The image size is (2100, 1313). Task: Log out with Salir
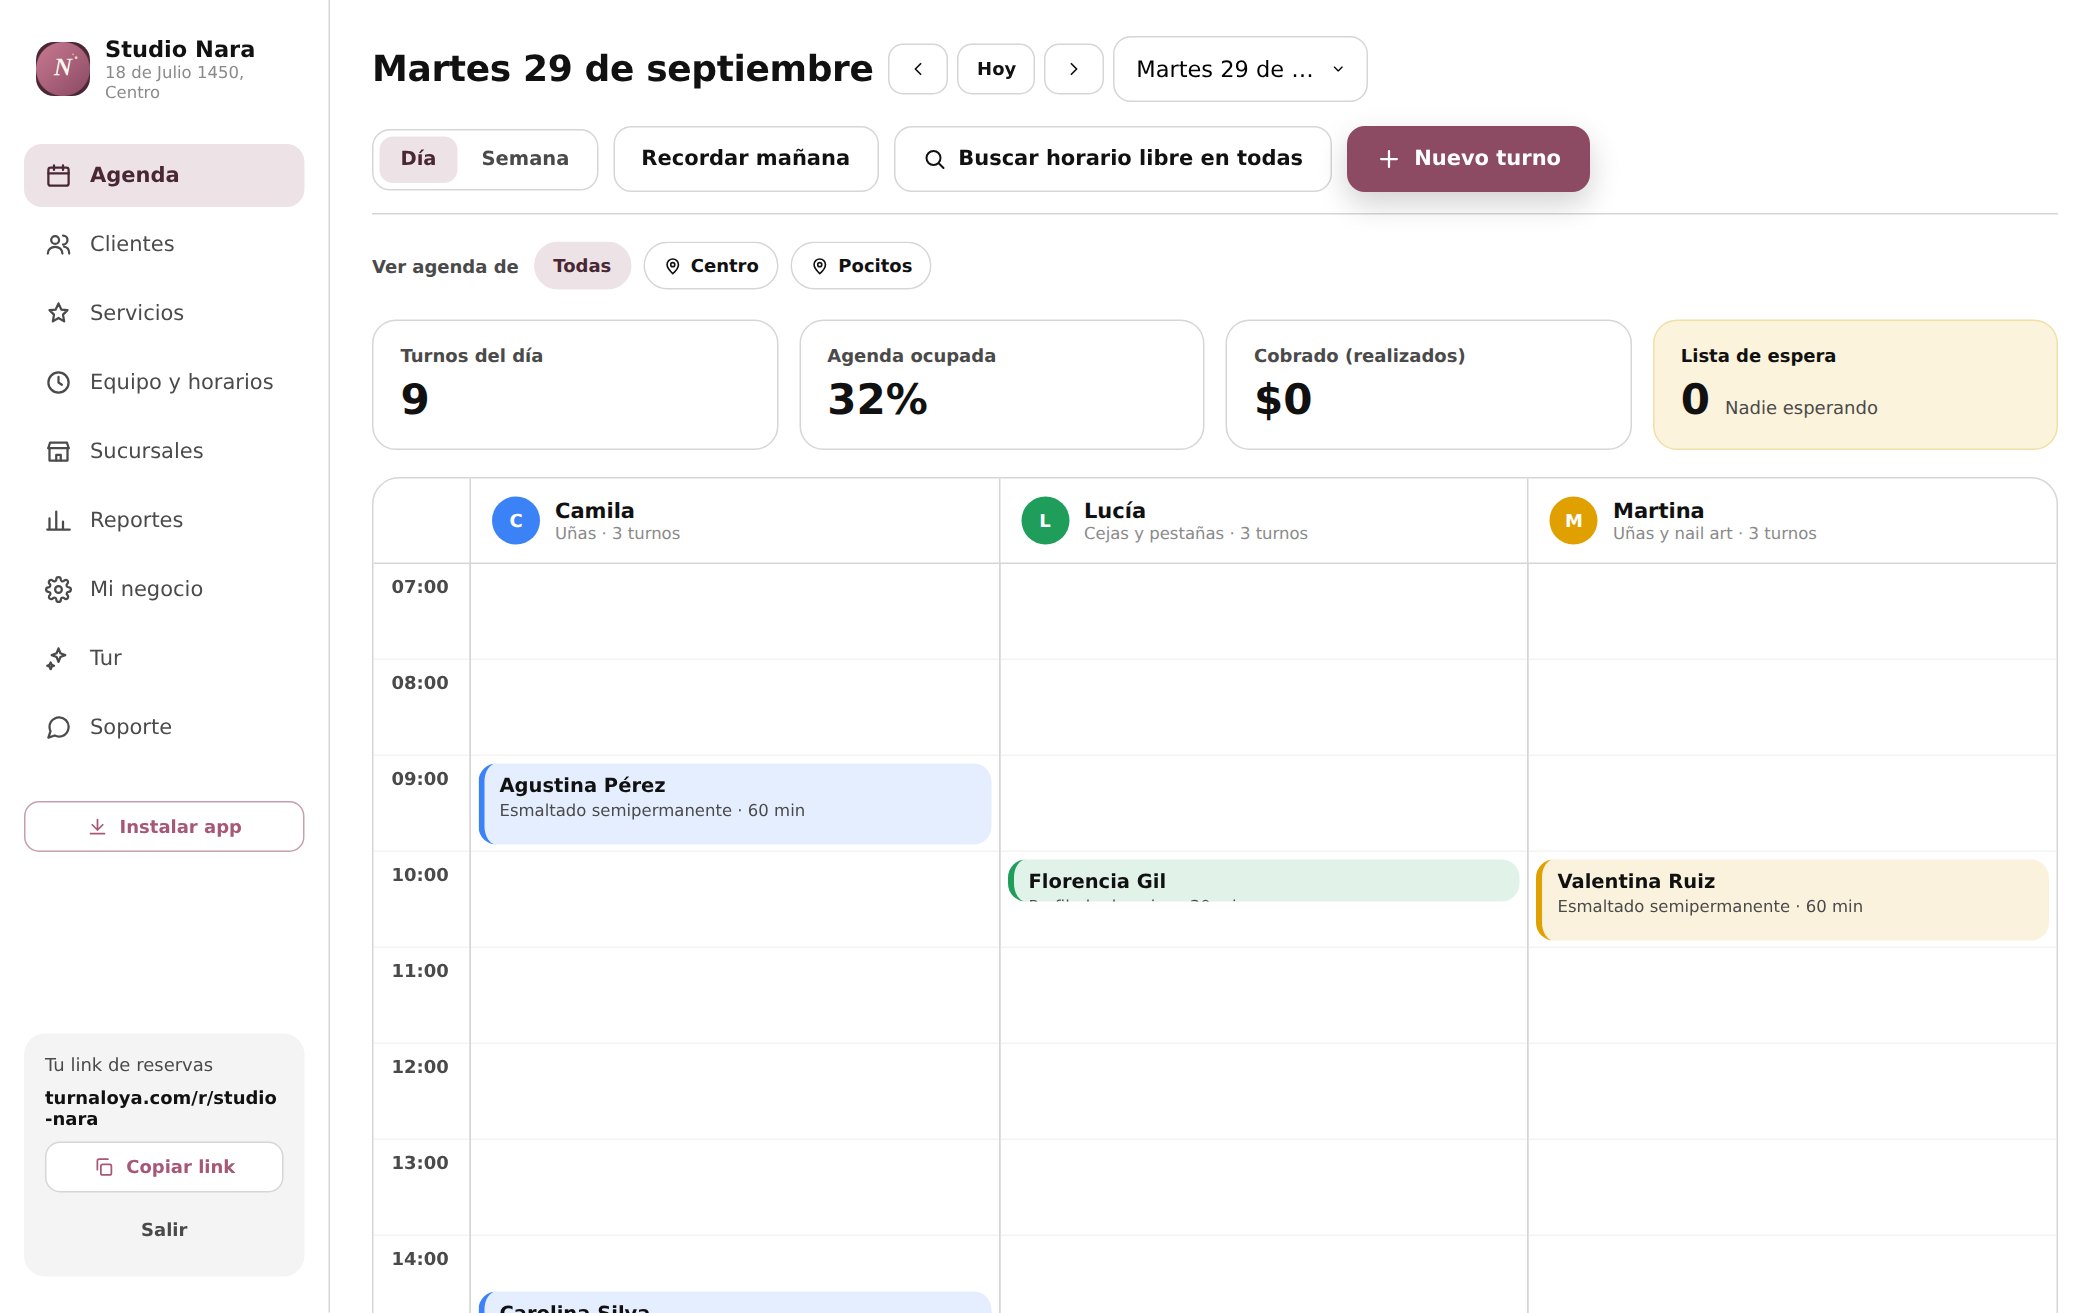[164, 1230]
